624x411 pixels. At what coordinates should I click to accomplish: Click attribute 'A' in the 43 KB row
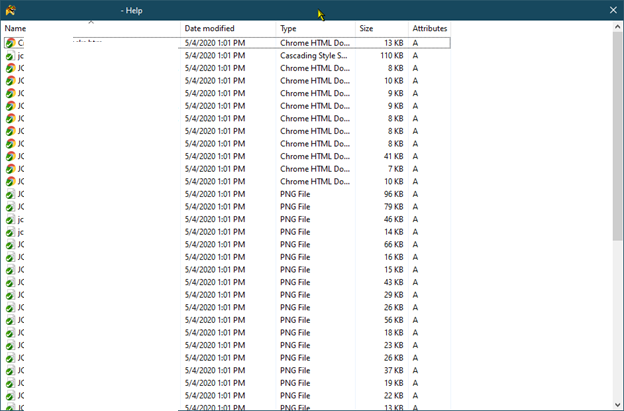point(415,282)
